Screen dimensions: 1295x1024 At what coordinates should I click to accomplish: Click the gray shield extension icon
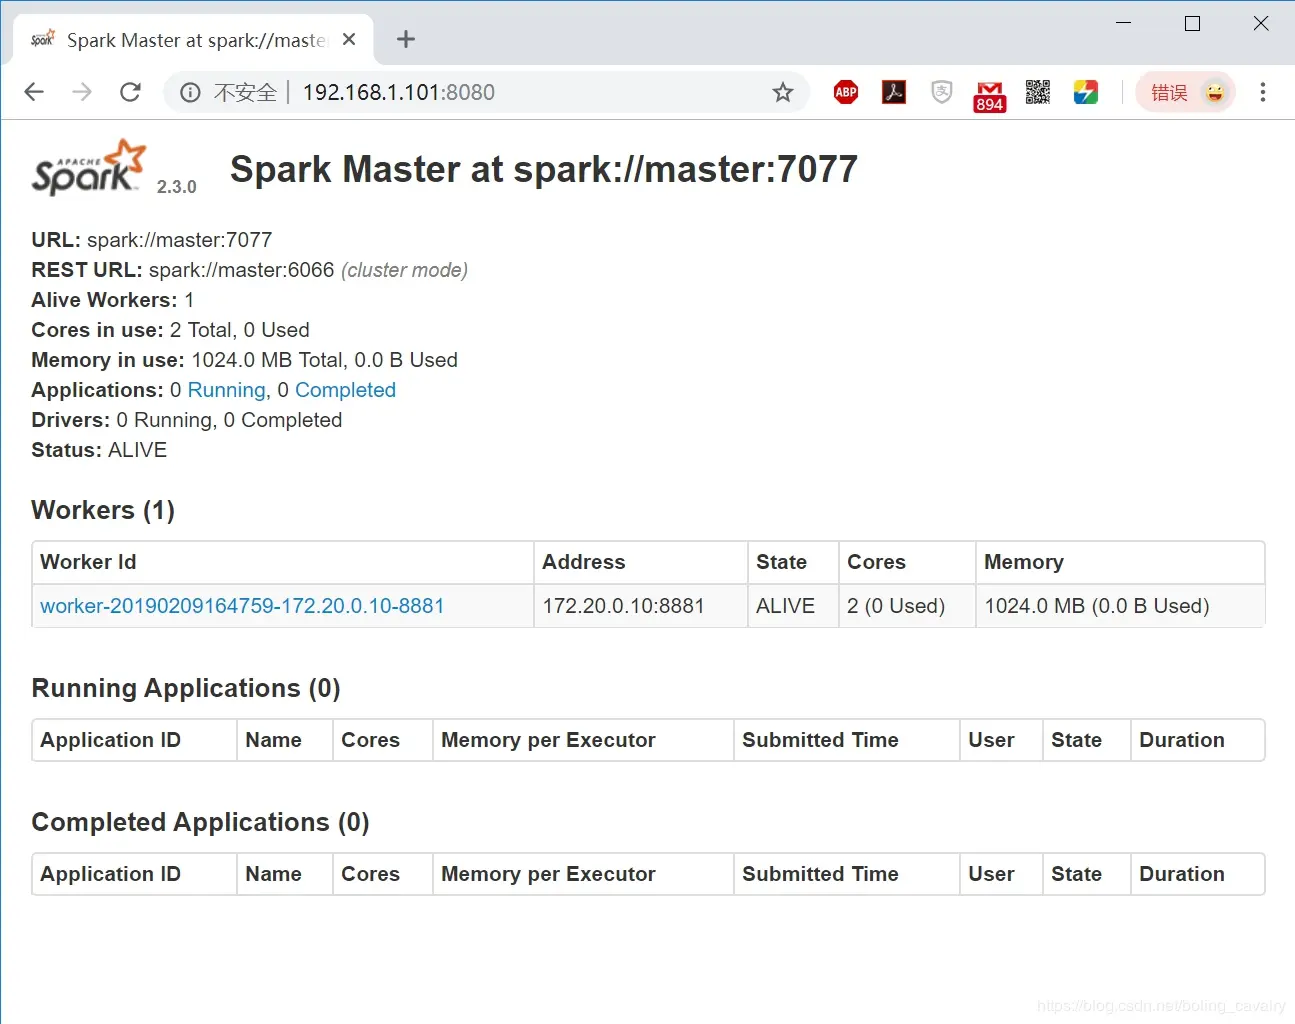(941, 92)
